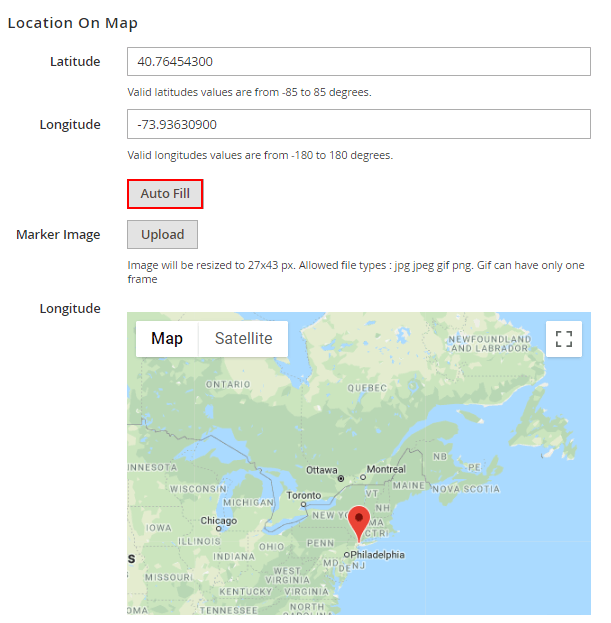Viewport: 611px width, 623px height.
Task: Click Toronto on the map
Action: point(304,495)
